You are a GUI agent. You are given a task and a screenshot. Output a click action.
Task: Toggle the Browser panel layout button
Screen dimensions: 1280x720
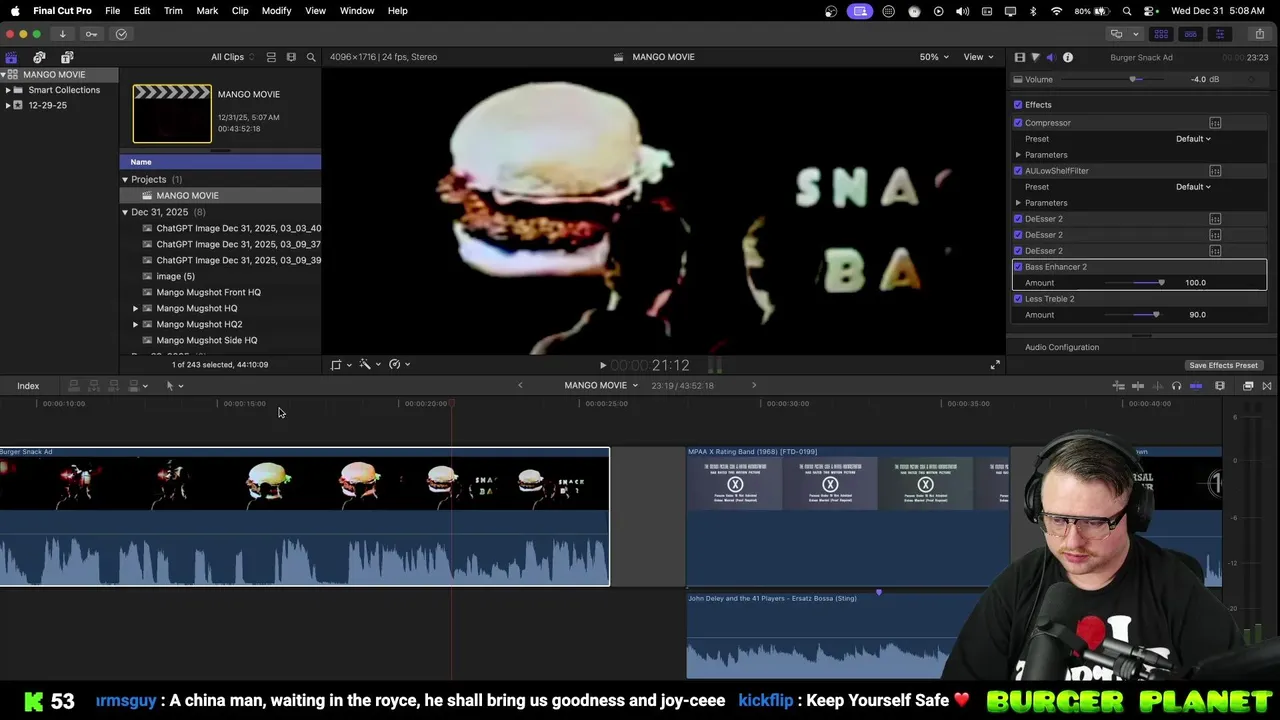[1161, 34]
